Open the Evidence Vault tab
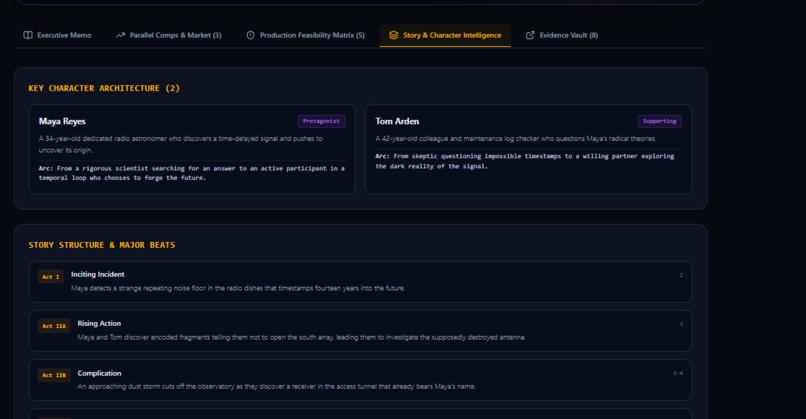806x419 pixels. tap(562, 35)
